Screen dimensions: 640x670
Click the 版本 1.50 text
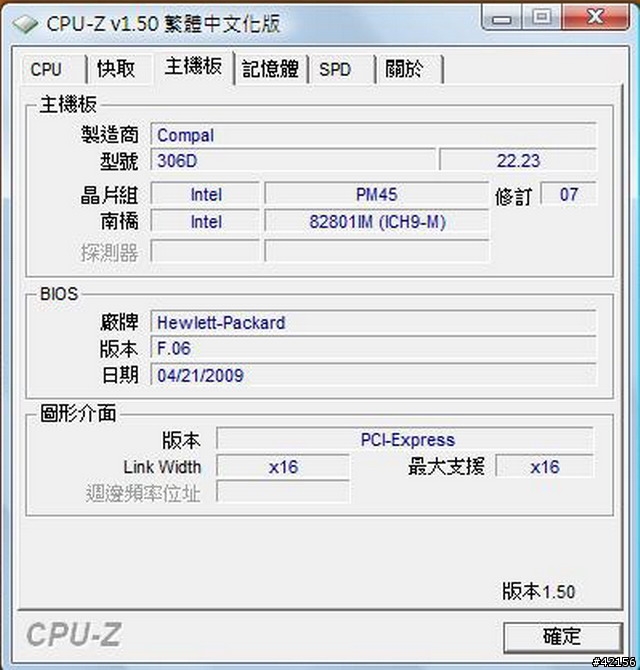pos(538,591)
